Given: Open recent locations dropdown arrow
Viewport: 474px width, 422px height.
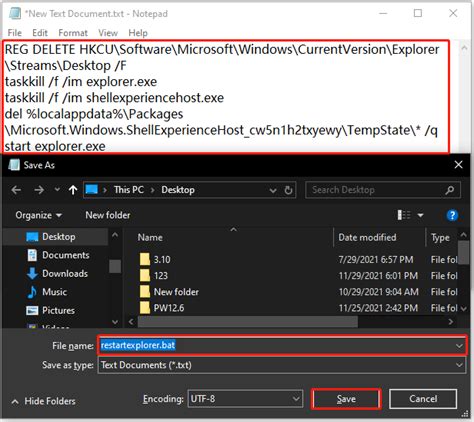Looking at the screenshot, I should pos(57,189).
